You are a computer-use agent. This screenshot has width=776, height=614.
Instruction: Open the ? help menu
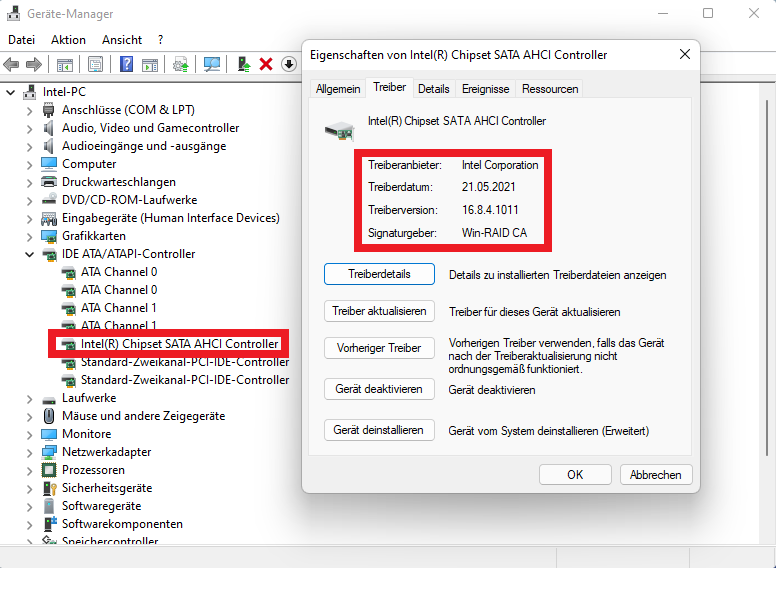tap(160, 40)
